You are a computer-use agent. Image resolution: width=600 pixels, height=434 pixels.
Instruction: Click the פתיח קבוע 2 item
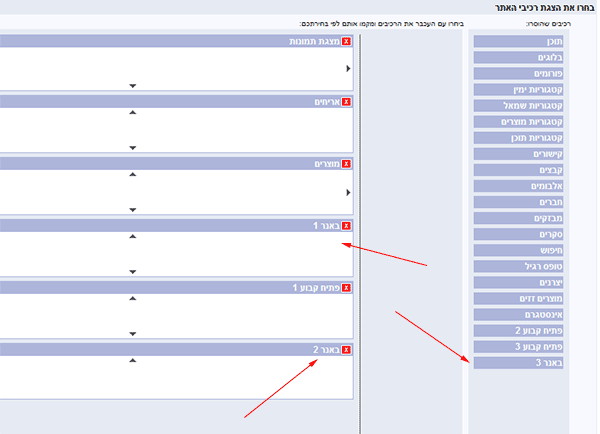520,330
